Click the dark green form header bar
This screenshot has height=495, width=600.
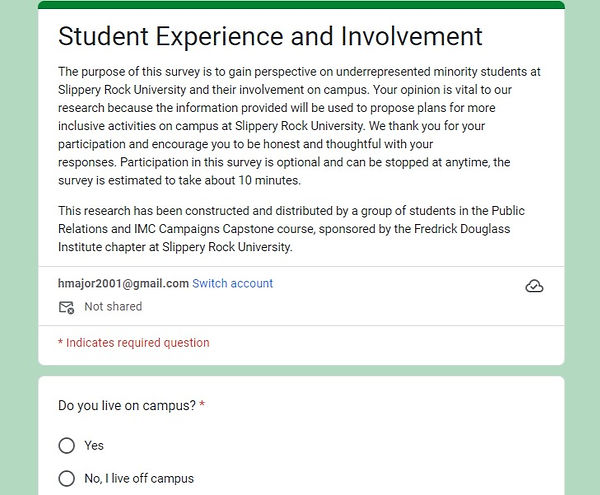pyautogui.click(x=300, y=5)
